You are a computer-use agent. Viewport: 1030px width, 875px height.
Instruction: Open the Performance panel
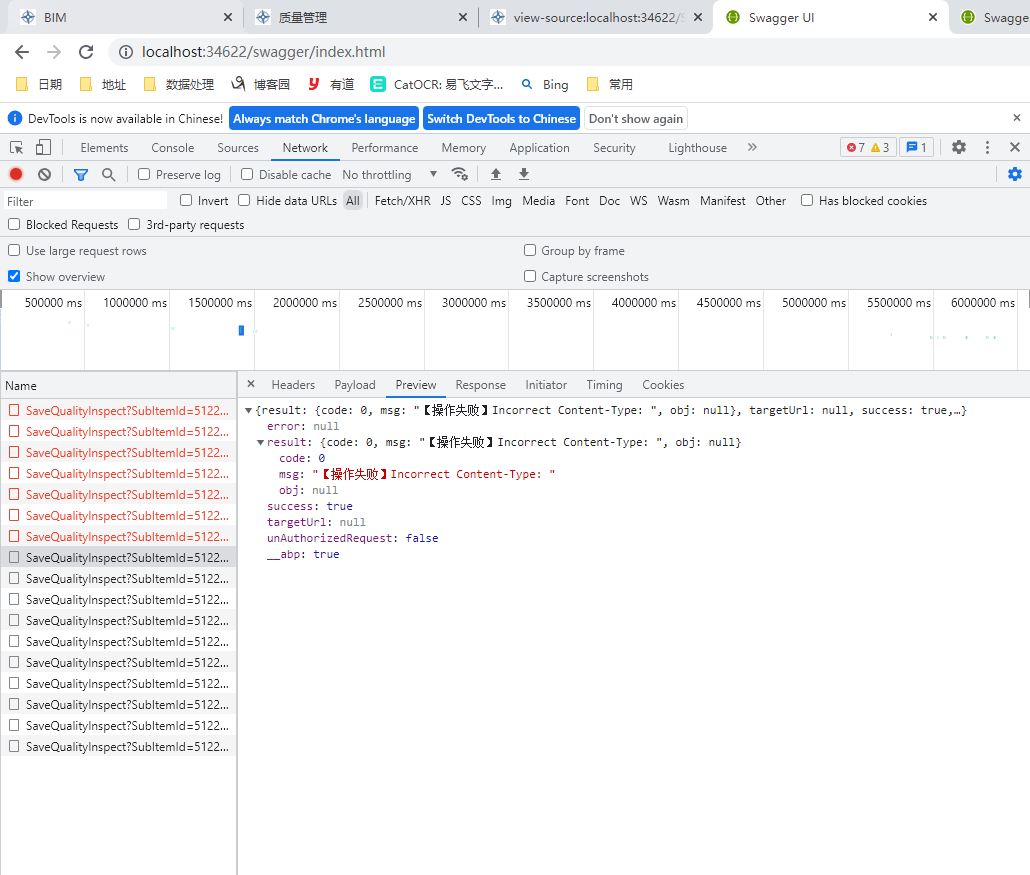click(x=385, y=148)
